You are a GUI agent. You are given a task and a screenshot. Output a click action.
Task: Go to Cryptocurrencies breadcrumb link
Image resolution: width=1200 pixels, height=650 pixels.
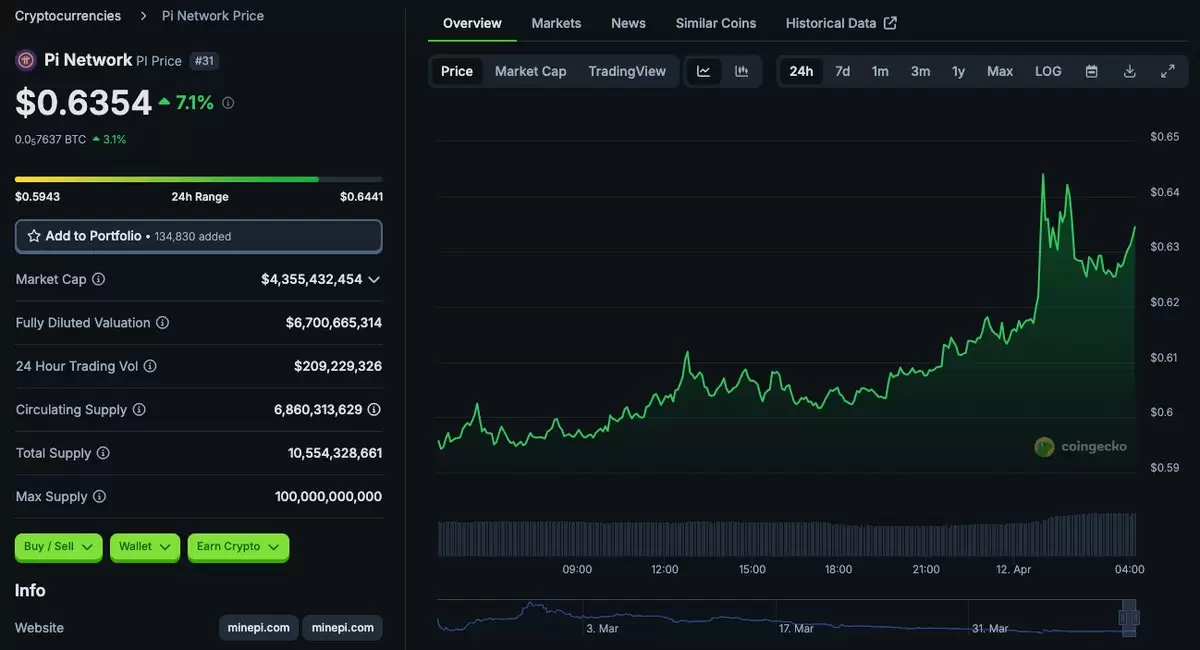tap(68, 16)
